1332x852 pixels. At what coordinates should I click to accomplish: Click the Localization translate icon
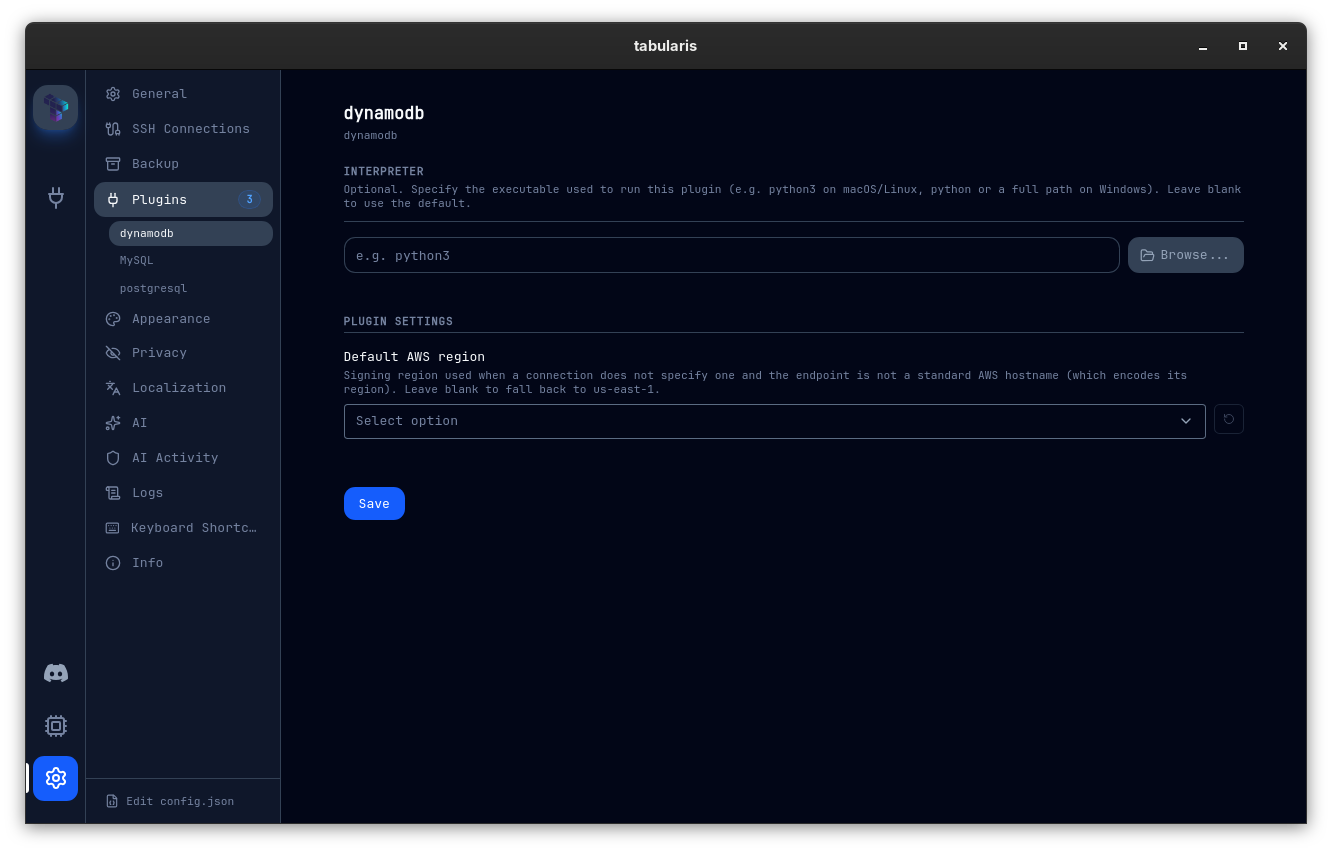tap(113, 388)
